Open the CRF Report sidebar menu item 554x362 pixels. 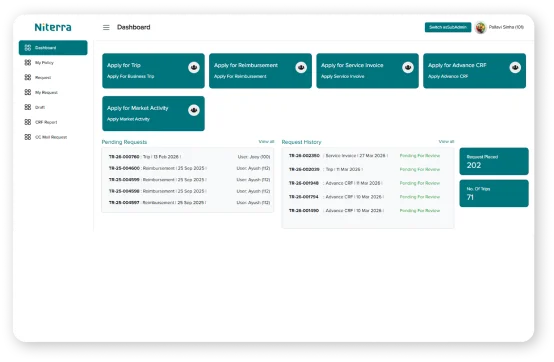tap(53, 122)
